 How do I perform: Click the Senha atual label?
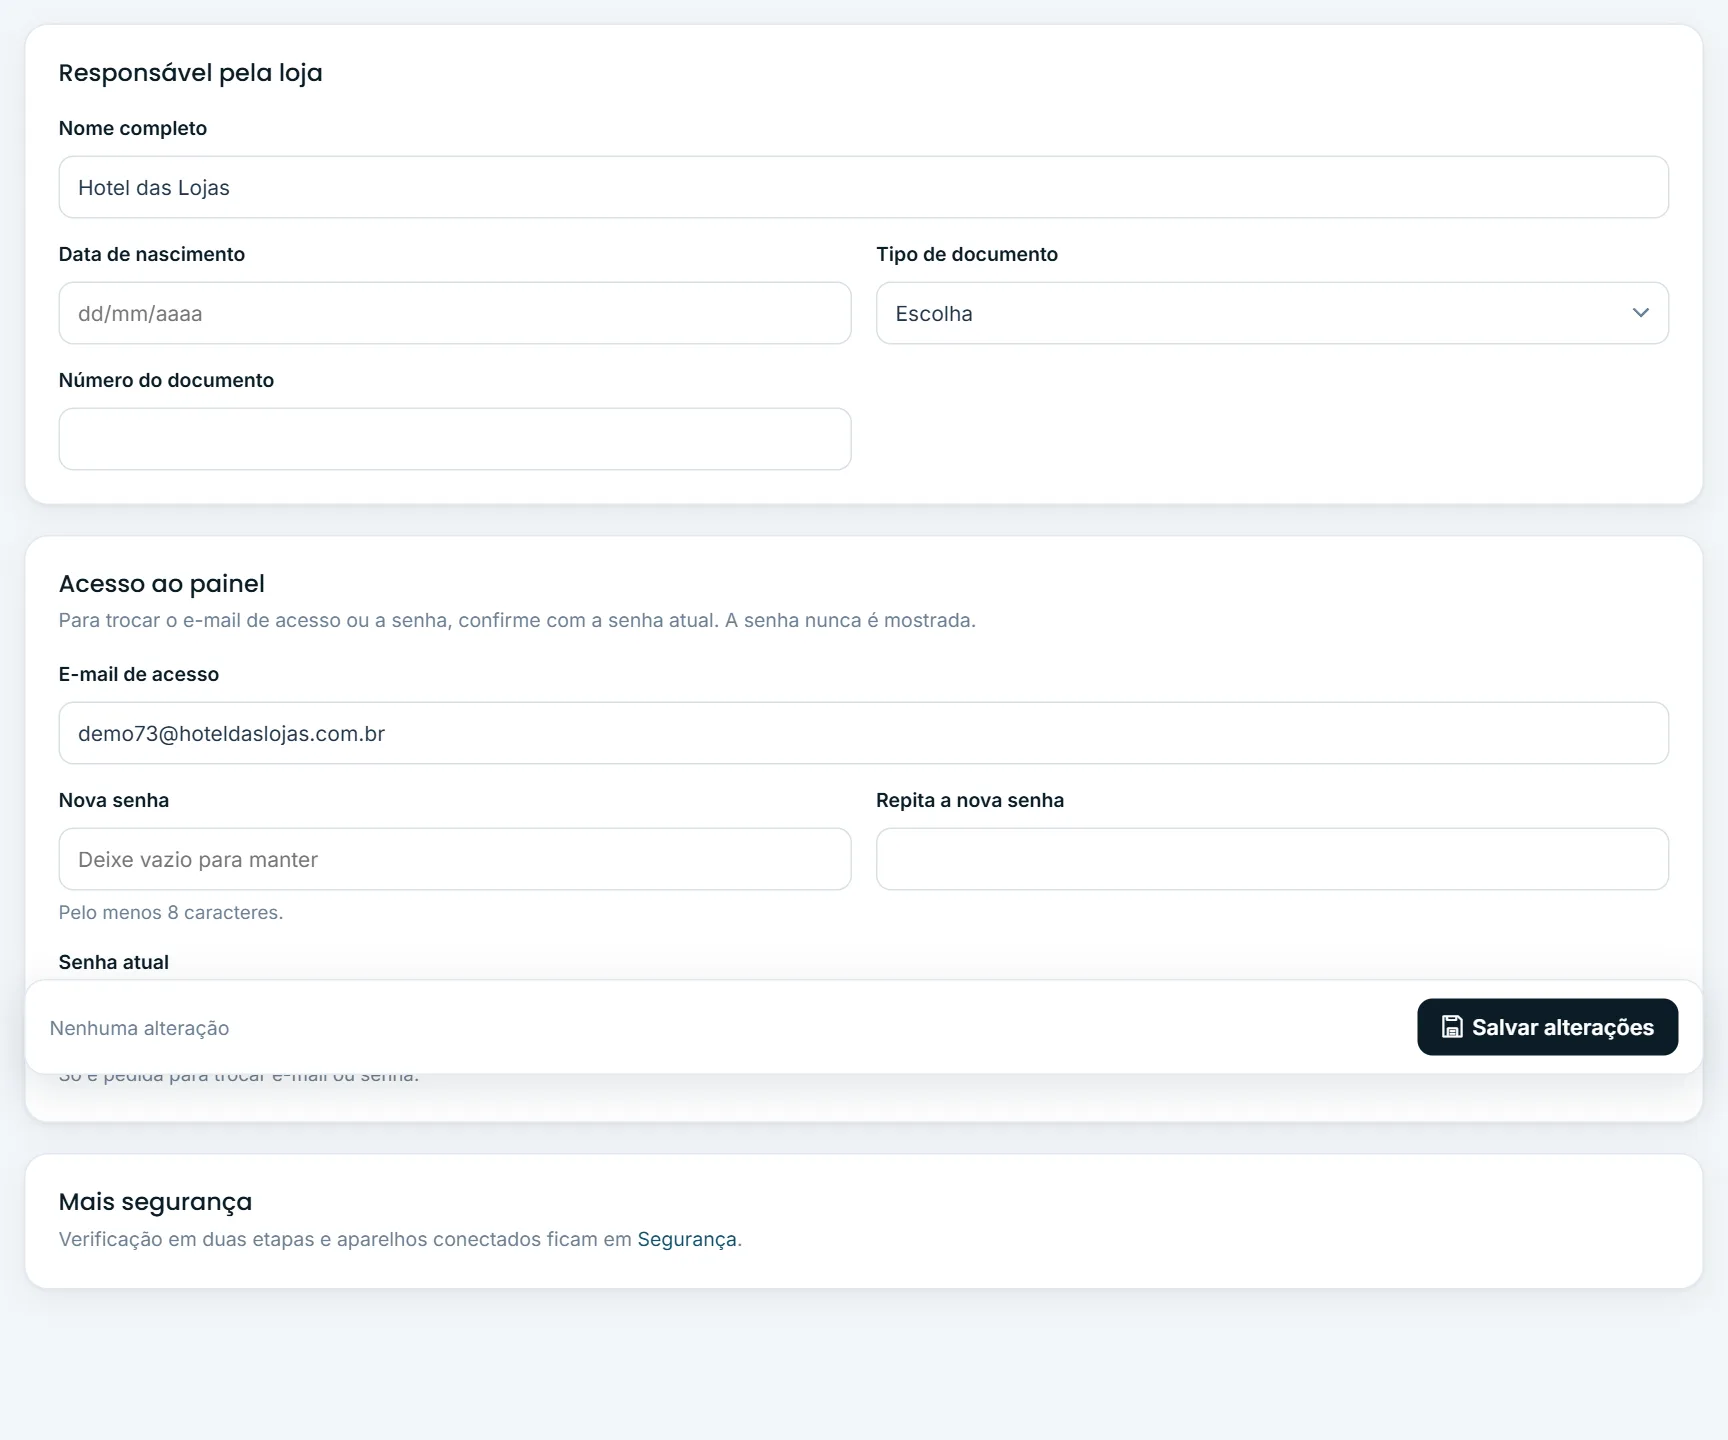coord(113,962)
